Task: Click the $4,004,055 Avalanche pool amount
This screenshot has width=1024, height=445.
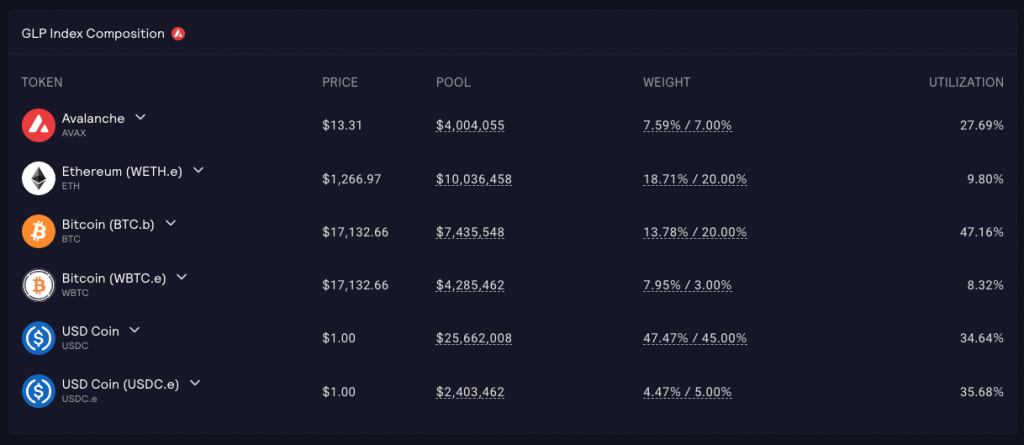Action: [470, 125]
